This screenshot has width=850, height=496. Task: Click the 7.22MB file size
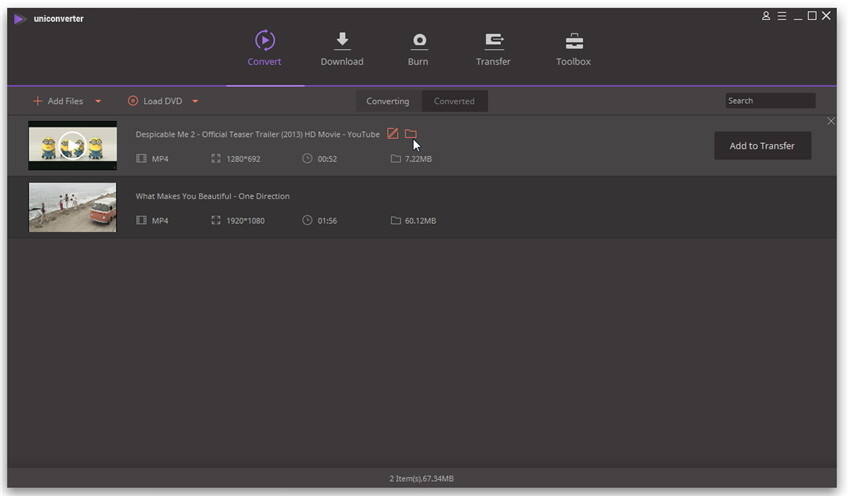click(x=418, y=159)
